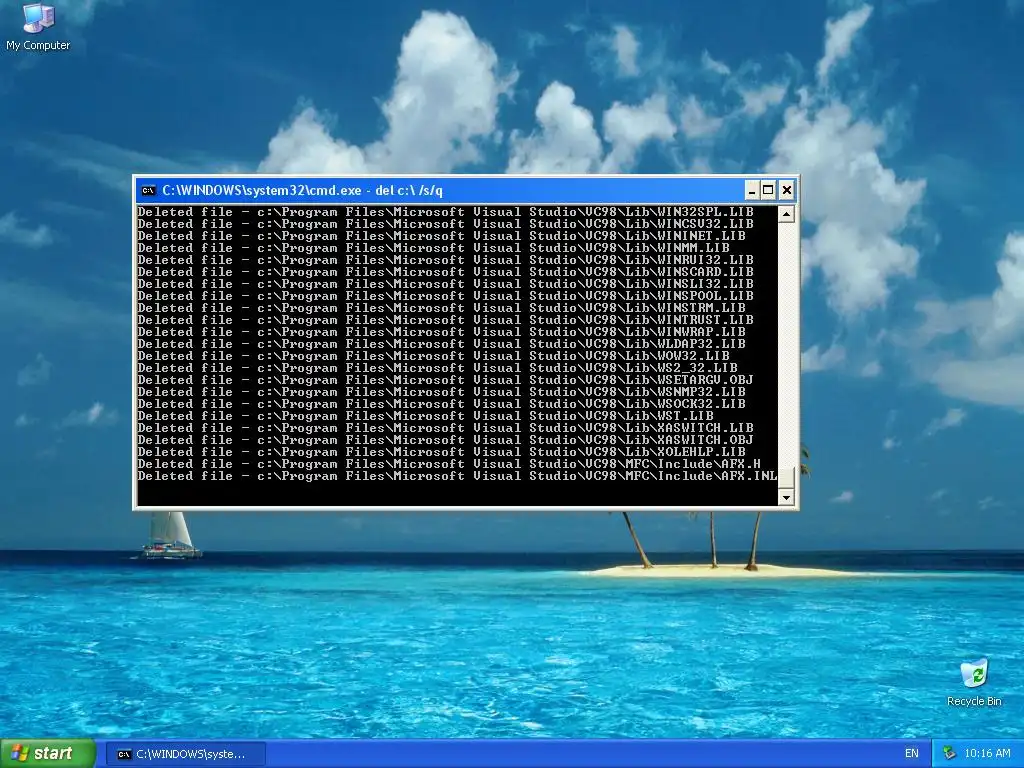Minimize the cmd.exe window
Screen dimensions: 1024x768
752,190
